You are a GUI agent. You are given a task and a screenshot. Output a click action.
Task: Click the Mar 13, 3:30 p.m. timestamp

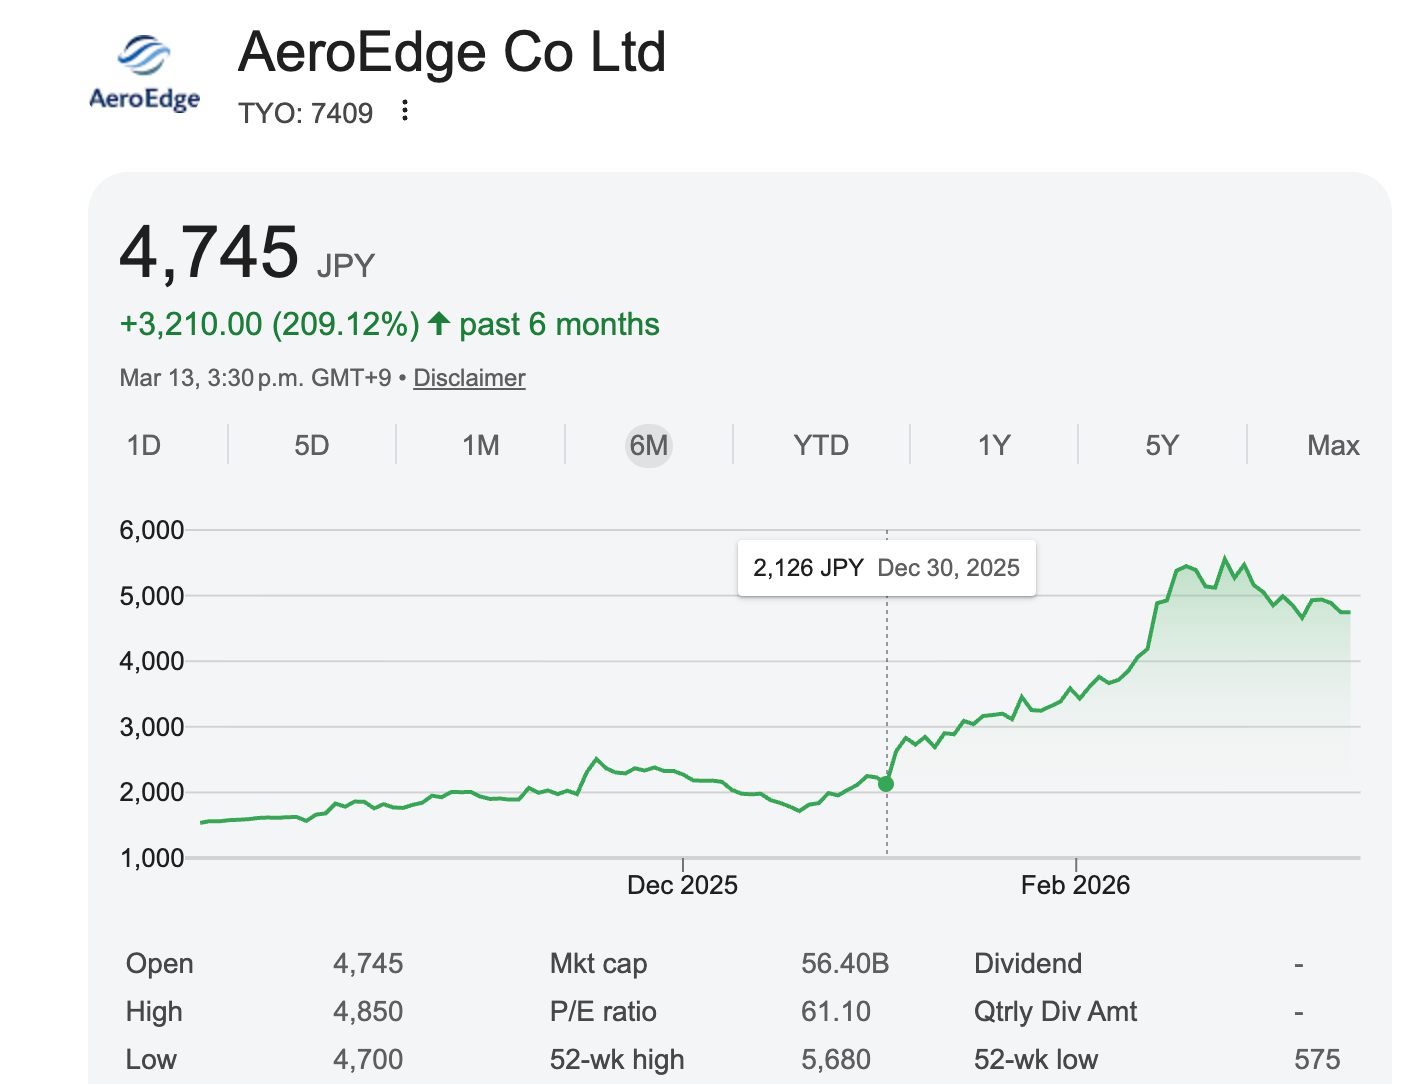[255, 378]
